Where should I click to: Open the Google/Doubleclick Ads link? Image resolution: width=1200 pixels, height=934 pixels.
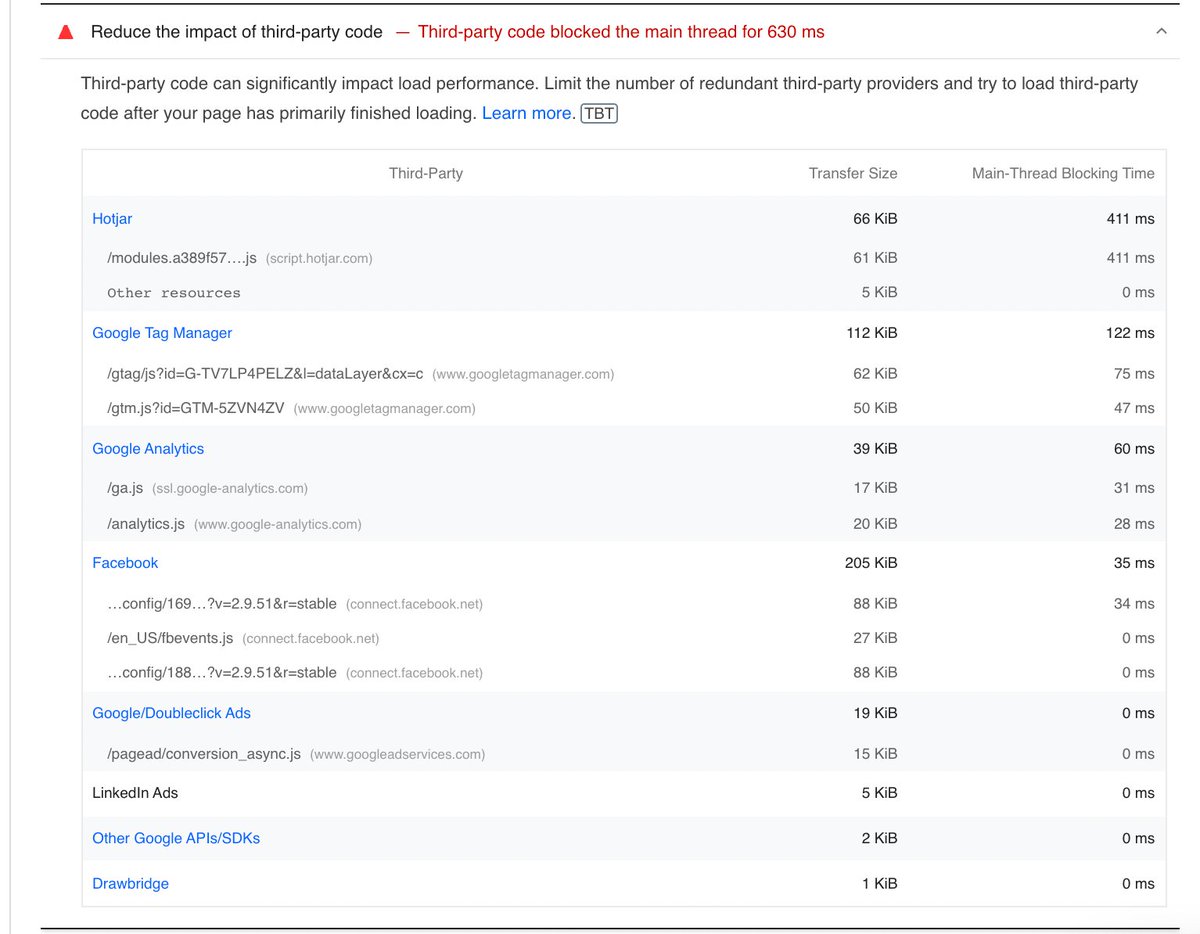[x=171, y=713]
